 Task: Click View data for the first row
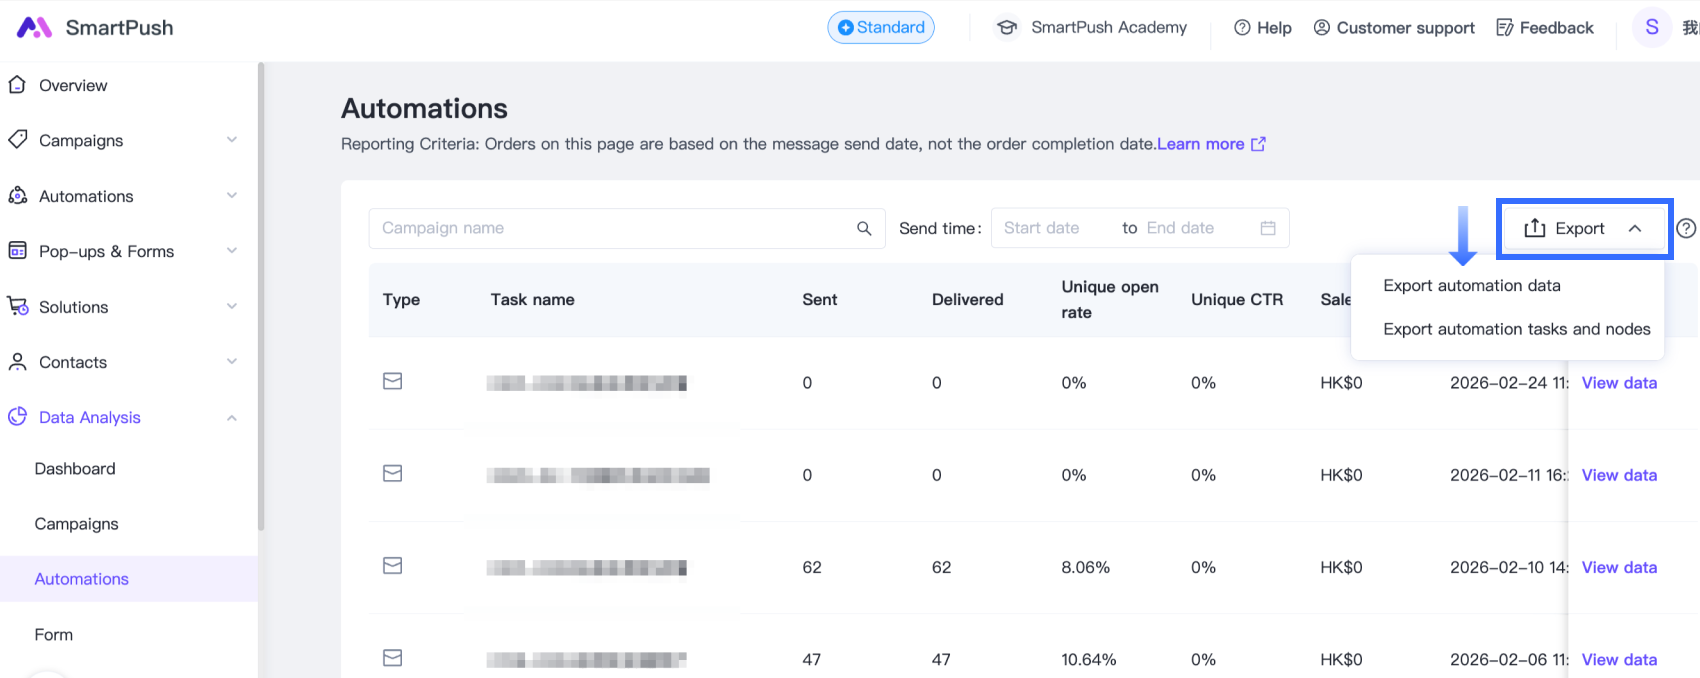pyautogui.click(x=1619, y=383)
